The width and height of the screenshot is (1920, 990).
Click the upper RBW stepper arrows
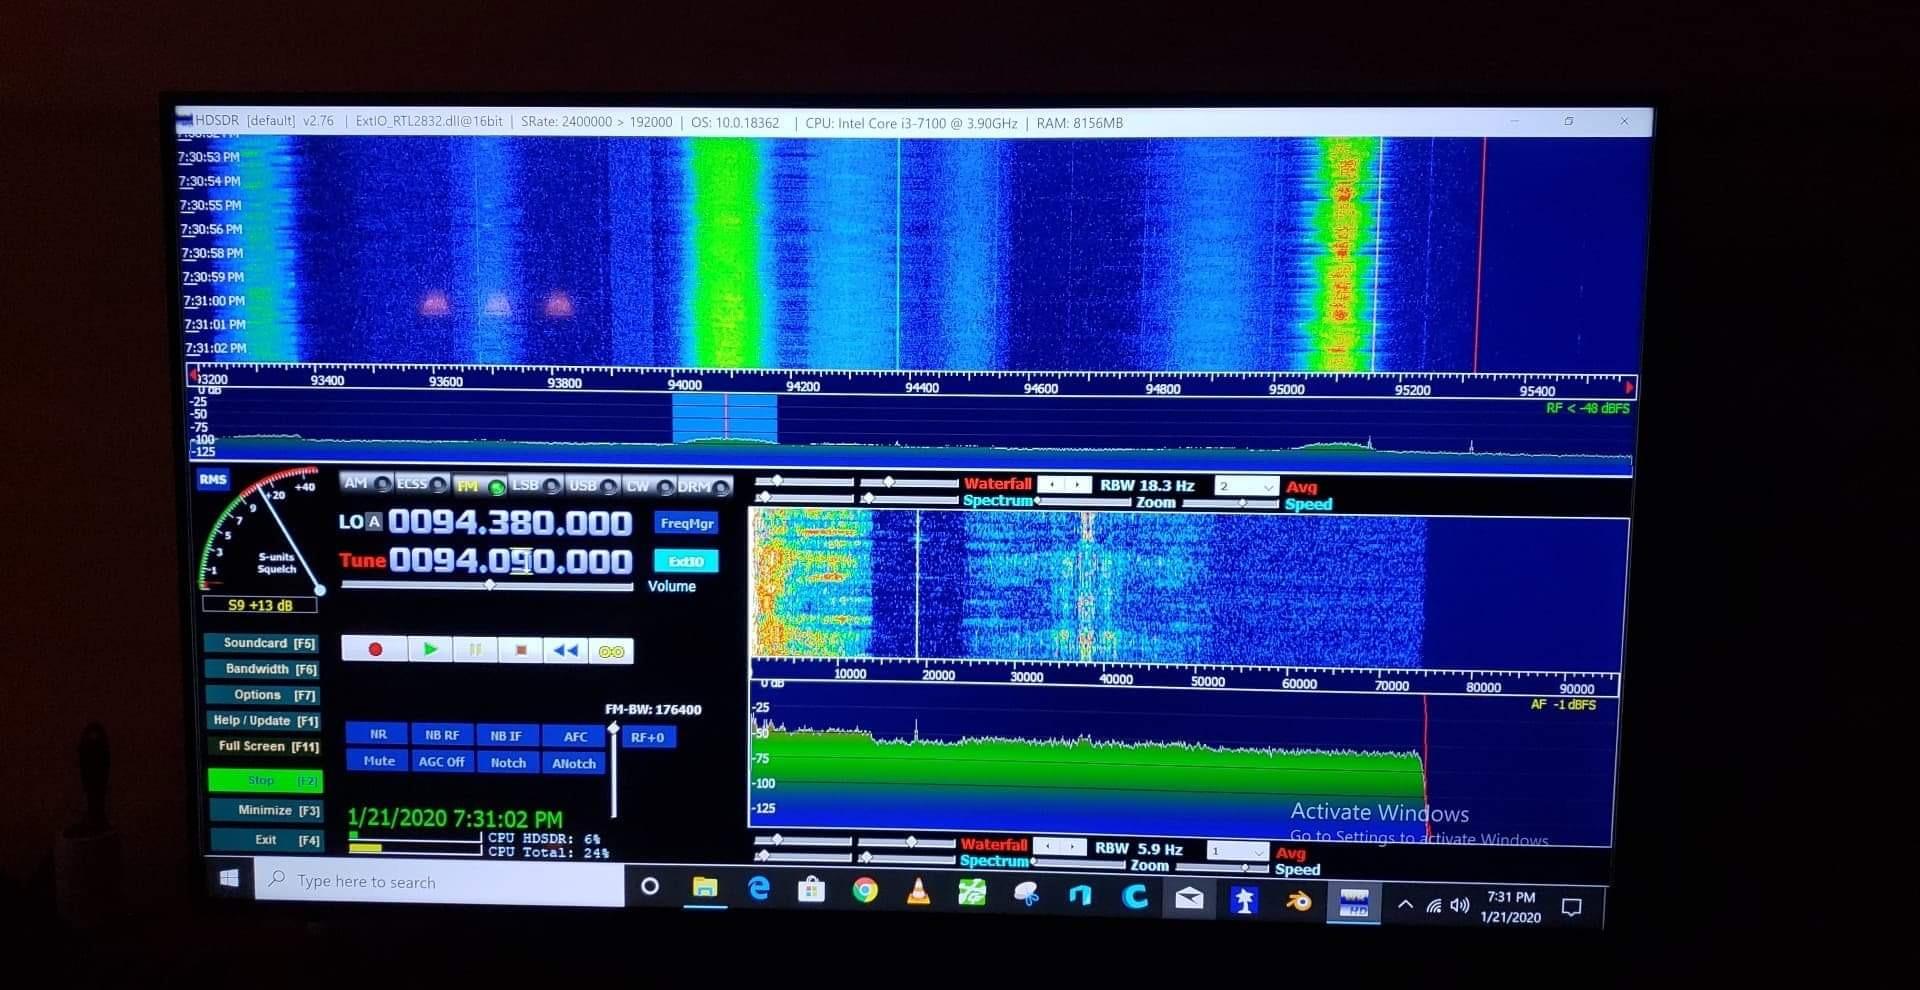(1064, 485)
